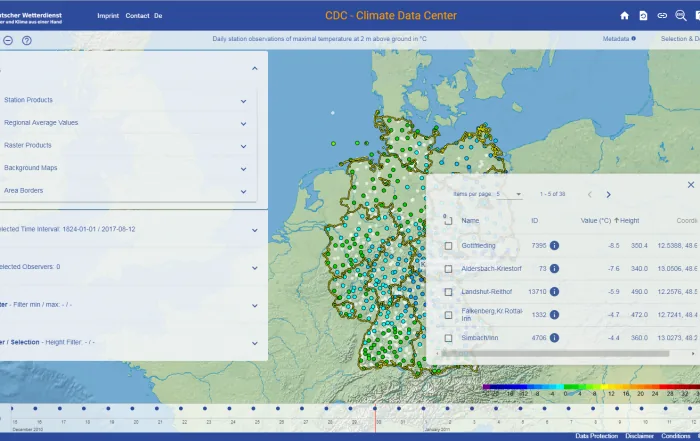Click the red current-date timeline marker
This screenshot has height=441, width=700.
pos(375,419)
